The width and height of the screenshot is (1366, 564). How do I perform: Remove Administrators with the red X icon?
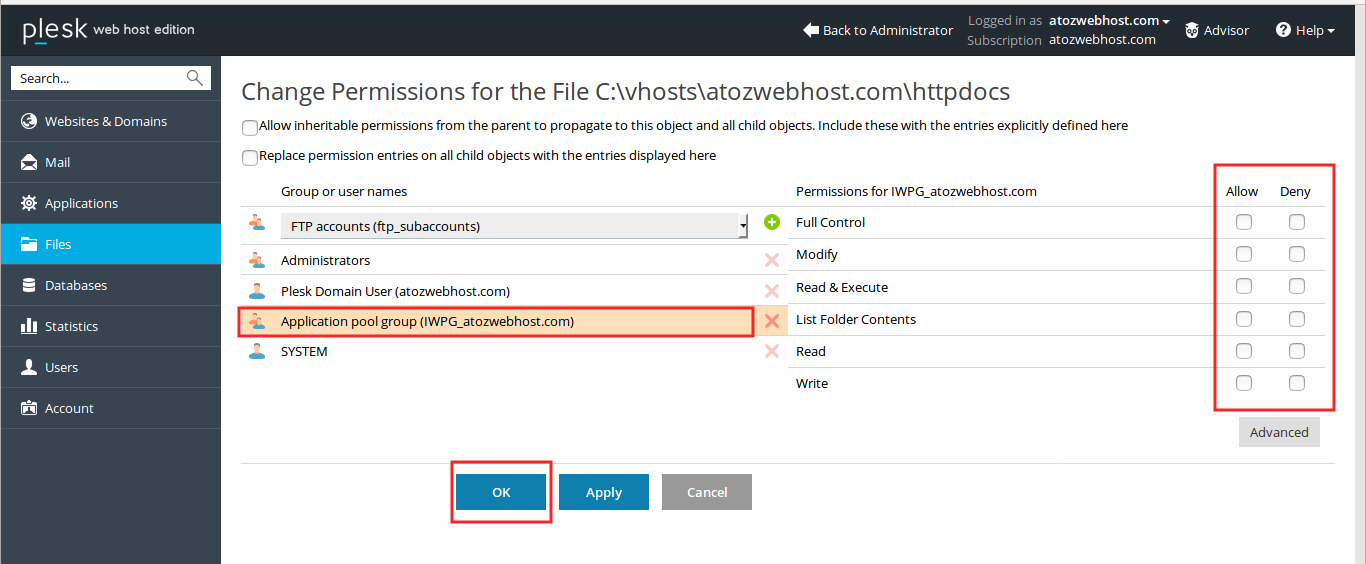click(772, 260)
